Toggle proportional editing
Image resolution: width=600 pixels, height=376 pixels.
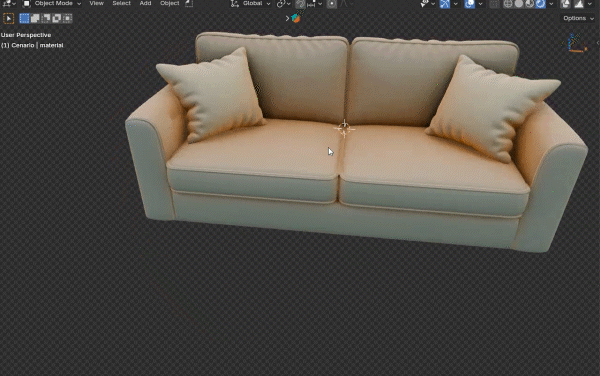click(332, 4)
